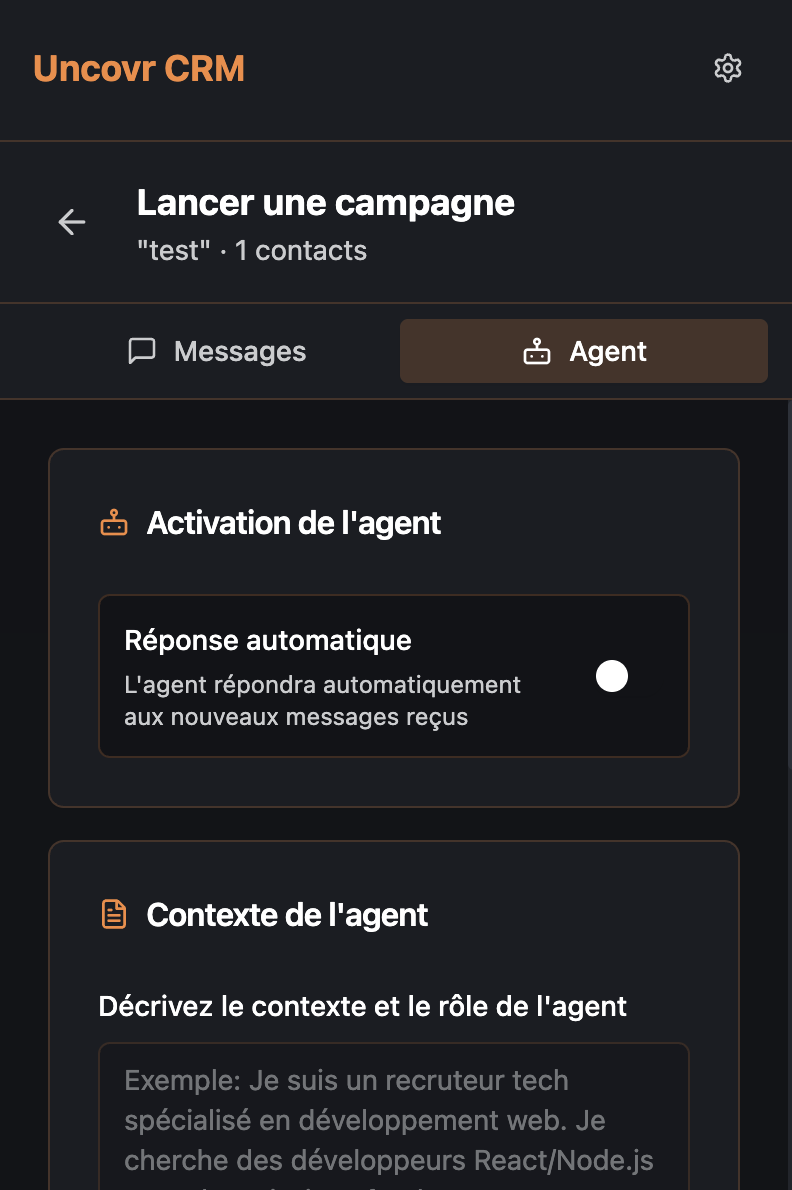Click the Uncovr CRM logo
The width and height of the screenshot is (792, 1190).
(x=139, y=68)
